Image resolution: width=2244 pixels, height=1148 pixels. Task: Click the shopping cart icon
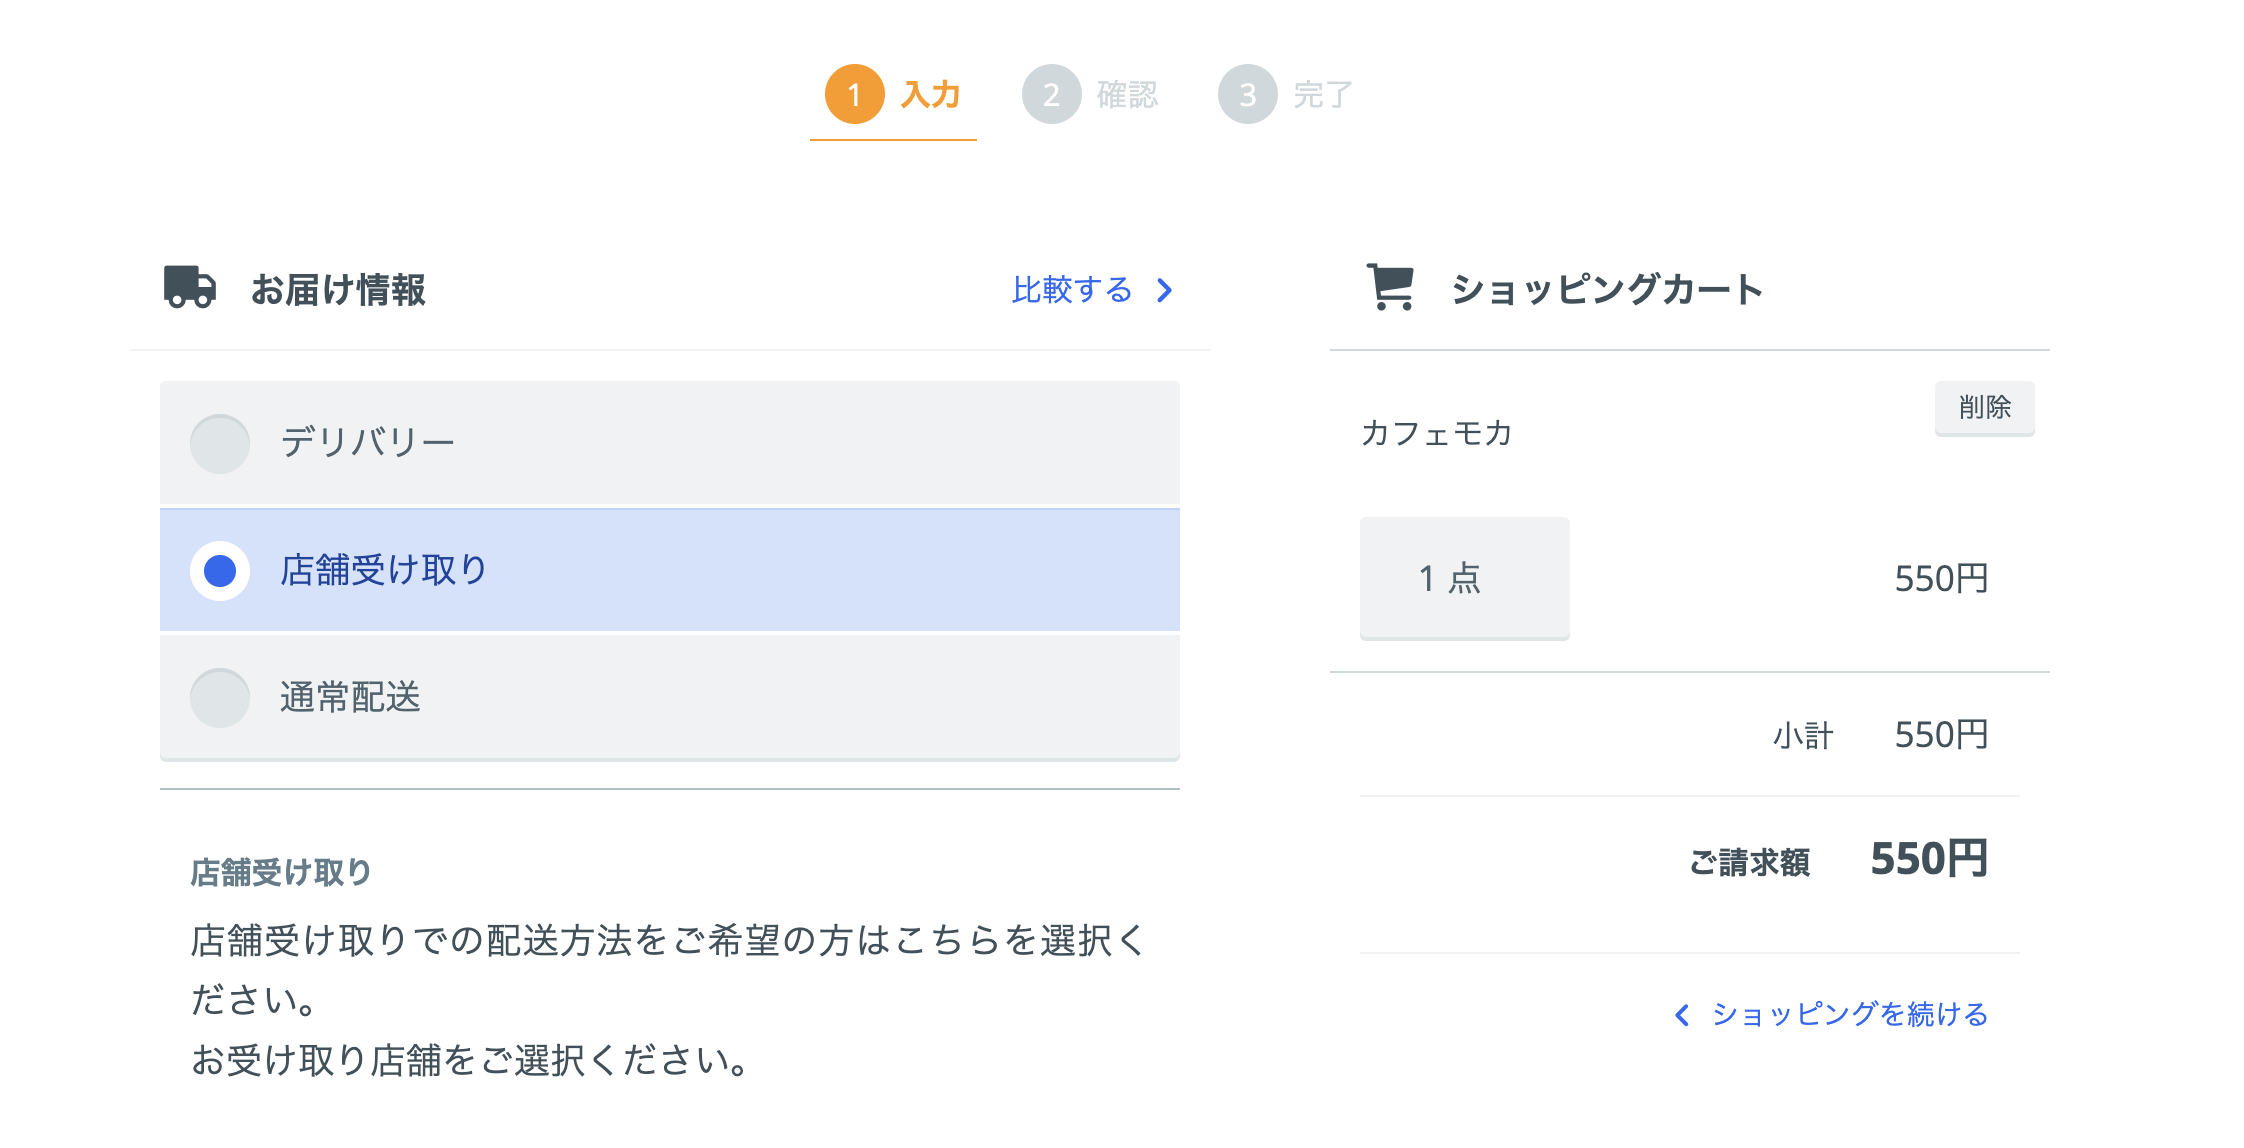coord(1390,288)
